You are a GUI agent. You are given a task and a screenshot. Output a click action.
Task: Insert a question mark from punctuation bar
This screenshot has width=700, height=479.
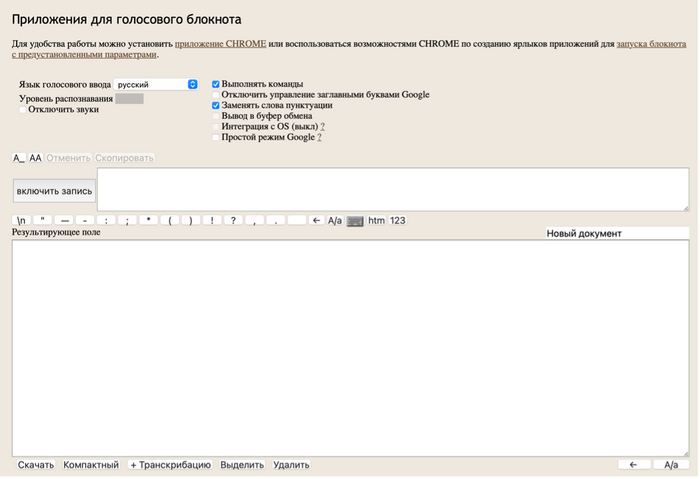(233, 221)
